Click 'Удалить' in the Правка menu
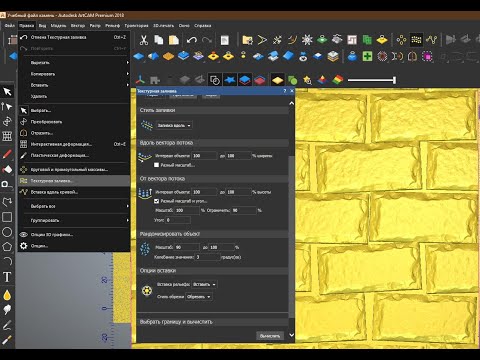 pos(74,96)
